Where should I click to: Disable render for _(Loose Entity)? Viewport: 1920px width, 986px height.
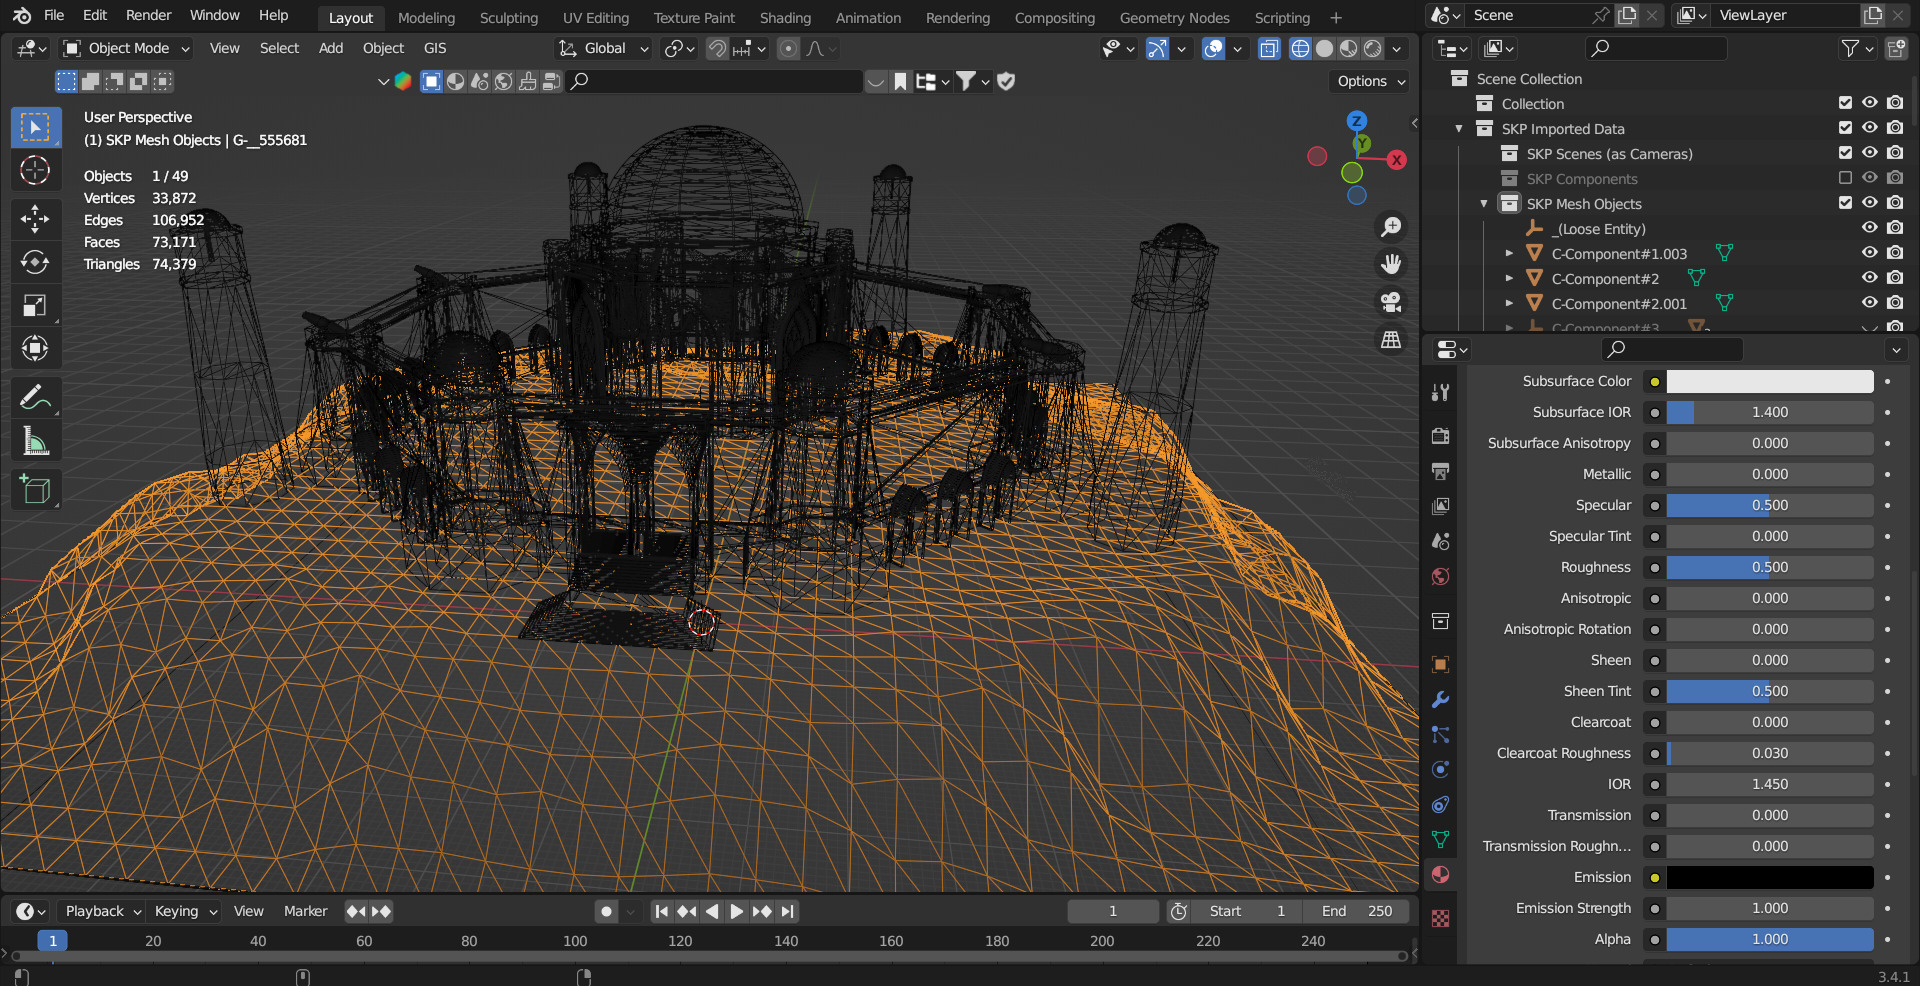1894,228
